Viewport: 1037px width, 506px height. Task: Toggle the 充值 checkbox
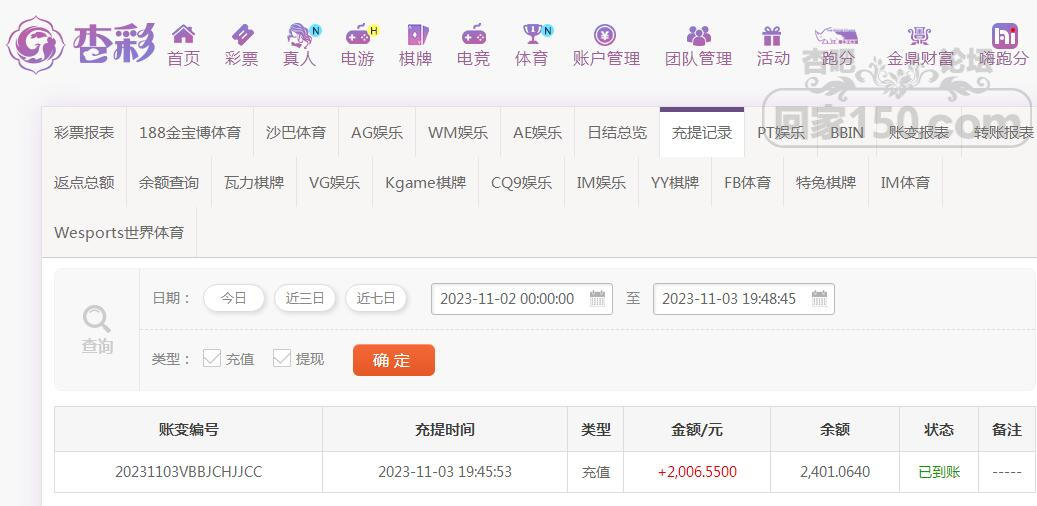coord(212,358)
